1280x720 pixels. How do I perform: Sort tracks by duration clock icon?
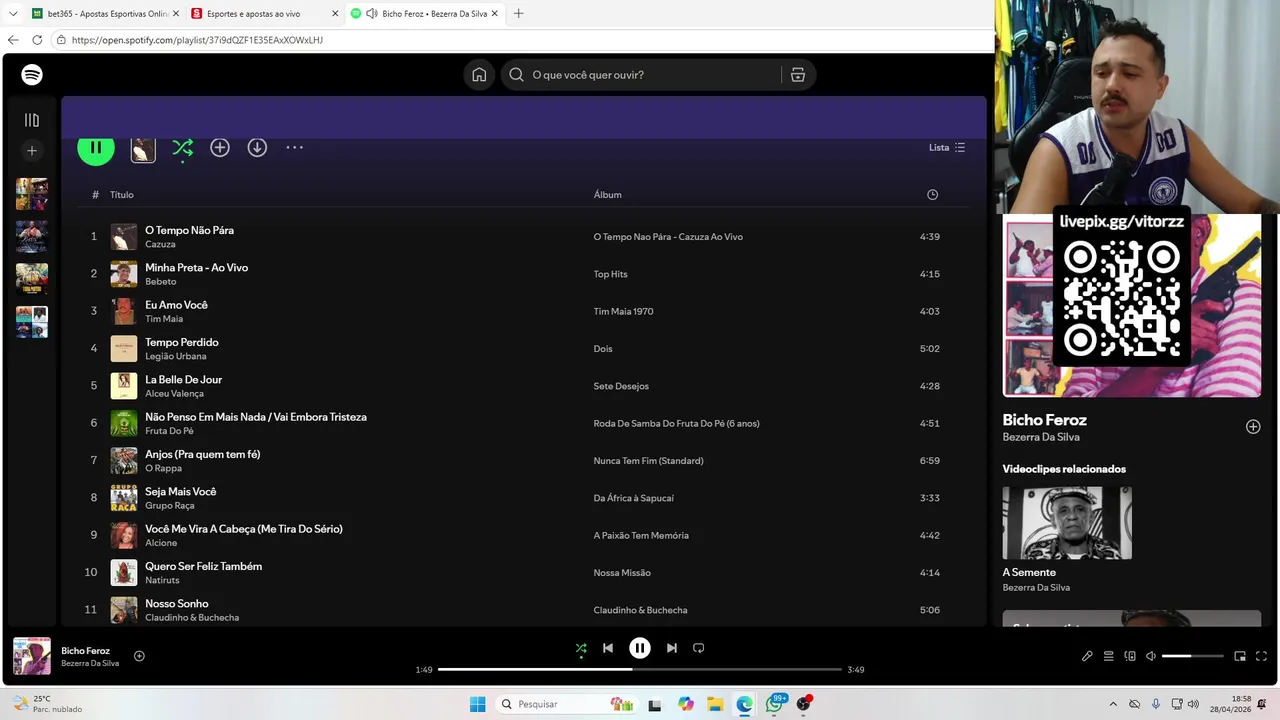[932, 195]
